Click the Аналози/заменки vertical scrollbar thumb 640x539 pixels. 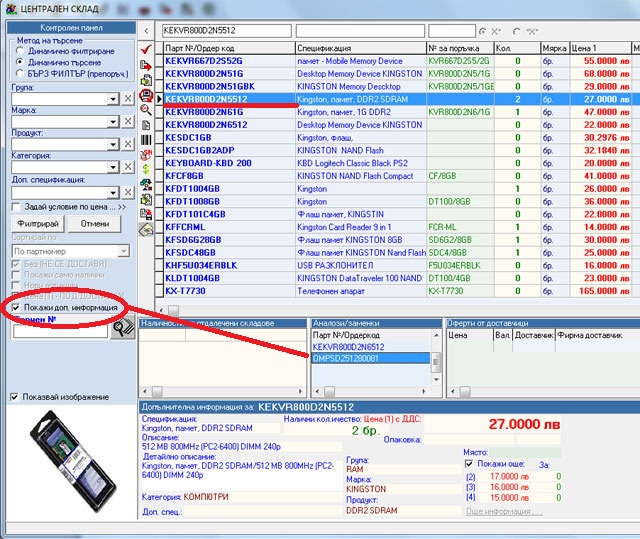click(436, 362)
